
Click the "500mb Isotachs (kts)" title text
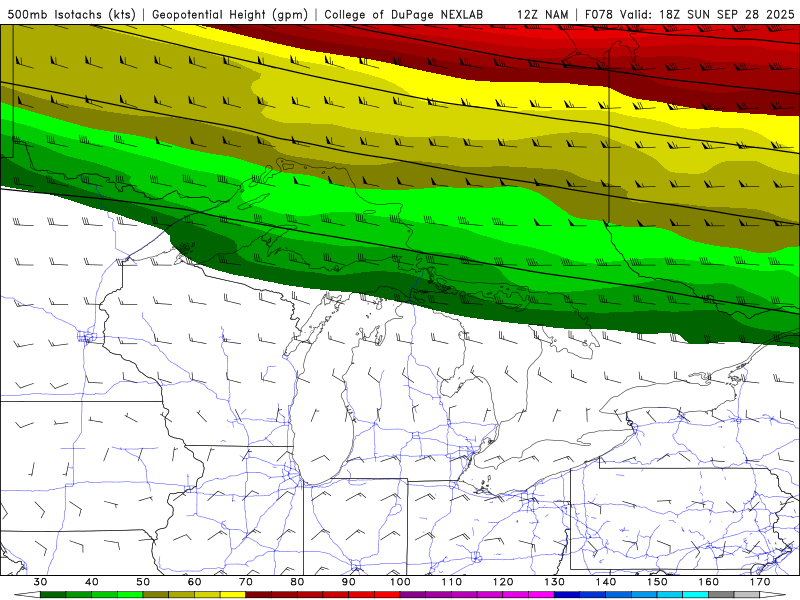tap(71, 14)
